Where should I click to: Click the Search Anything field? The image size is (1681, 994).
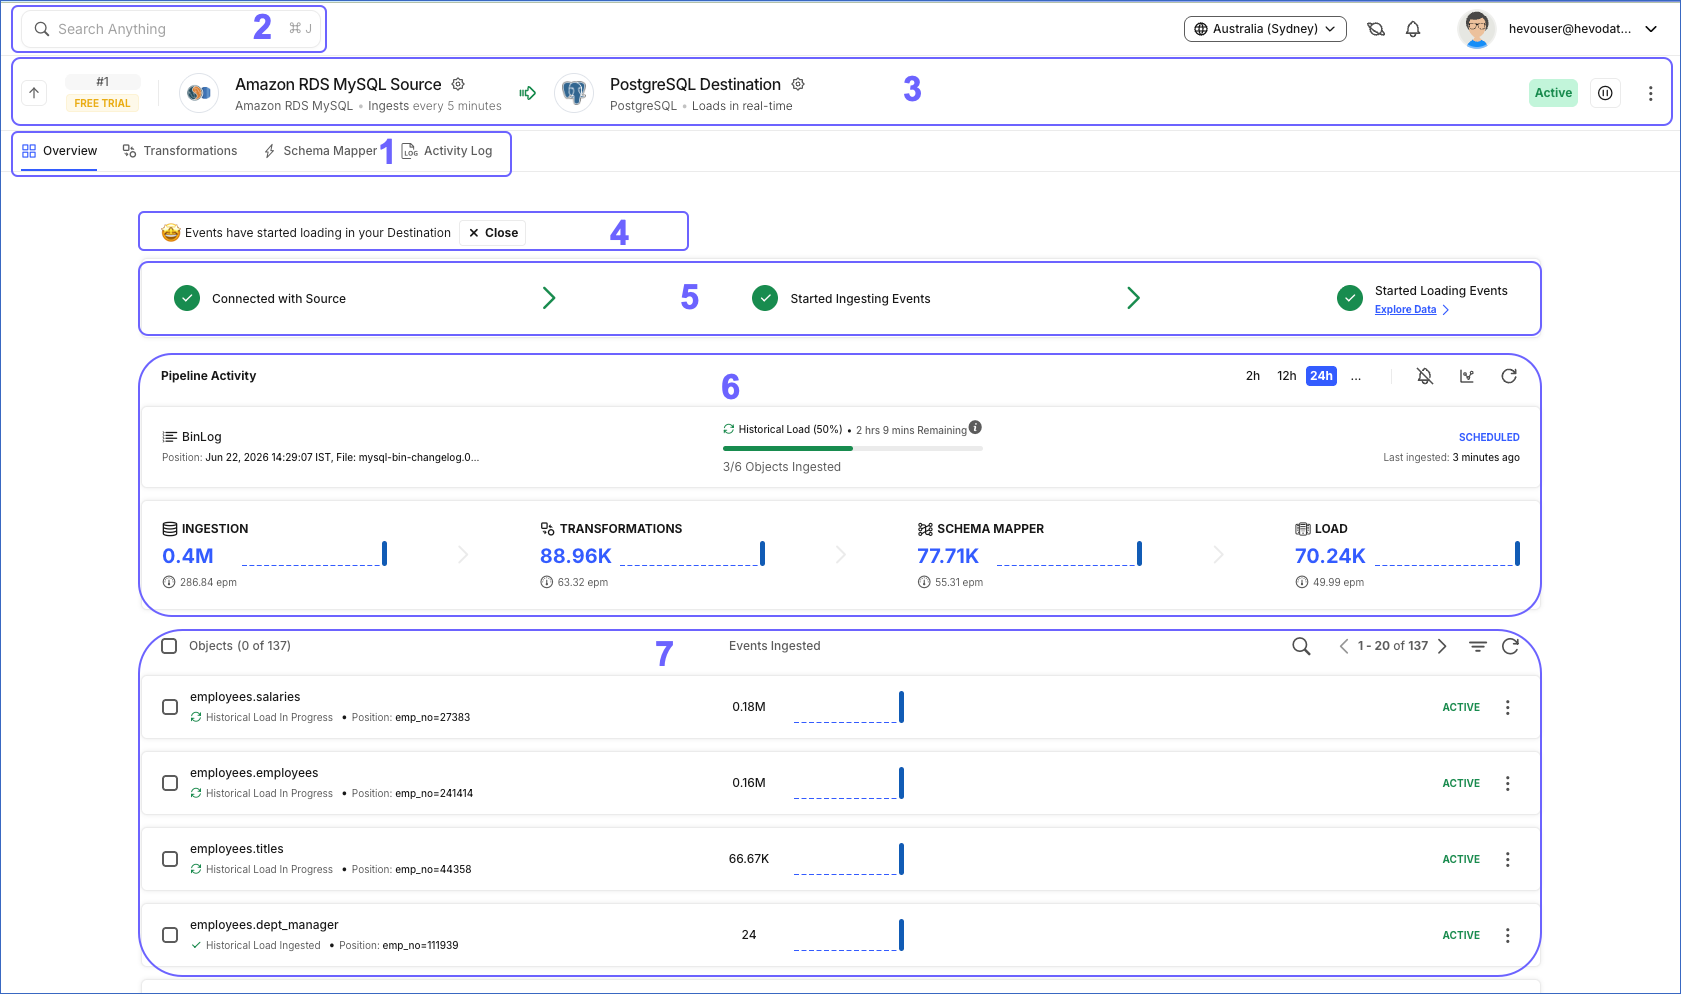[171, 29]
